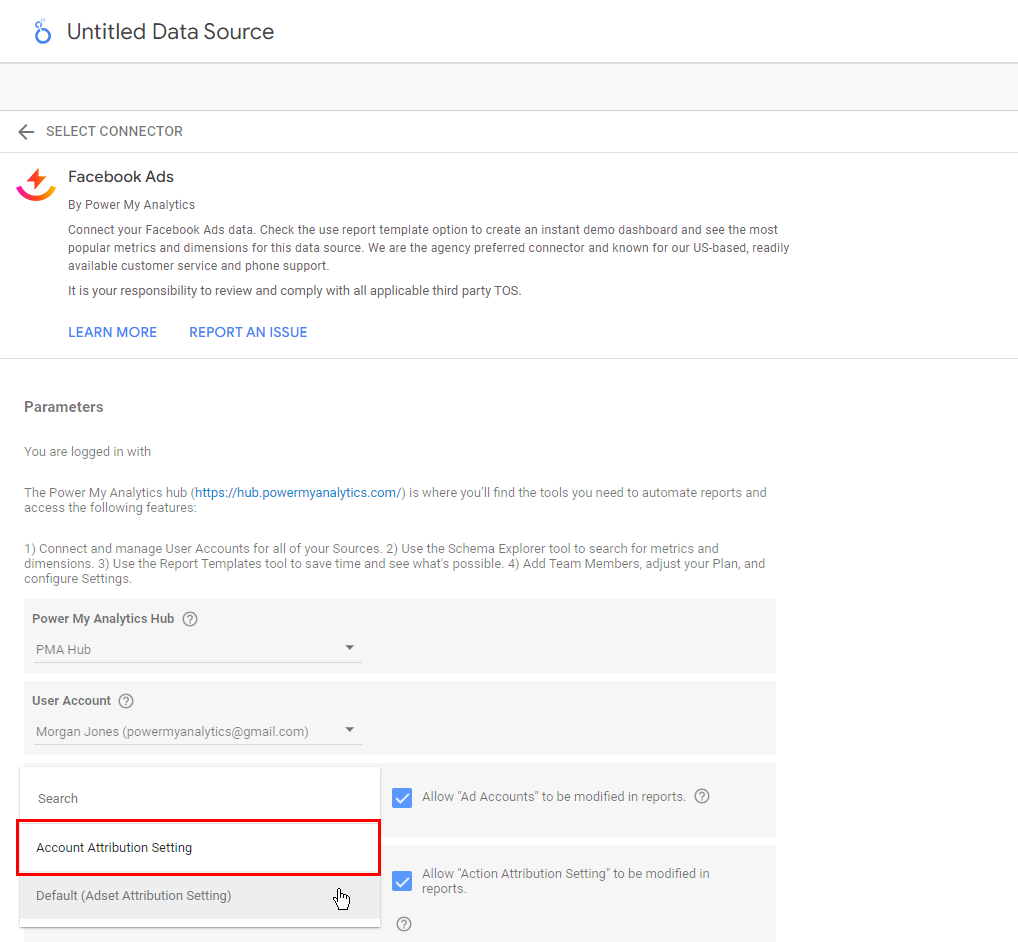Screen dimensions: 1018x942
Task: Click the Facebook Ads connector logo
Action: (x=37, y=184)
